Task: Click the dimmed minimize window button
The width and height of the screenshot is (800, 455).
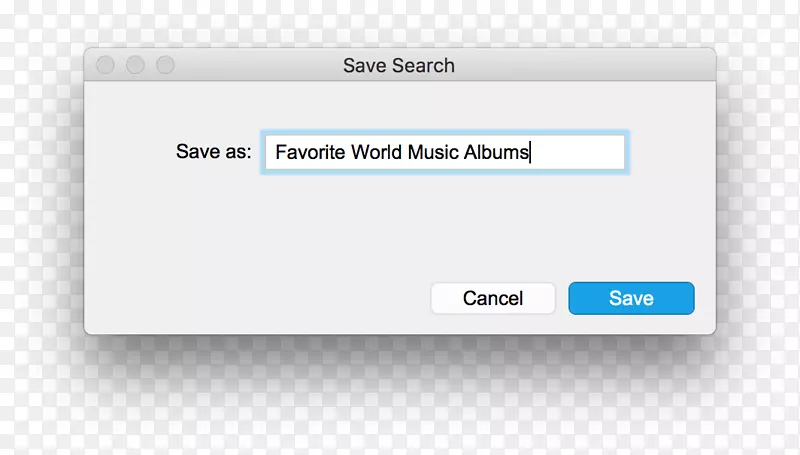Action: point(135,65)
